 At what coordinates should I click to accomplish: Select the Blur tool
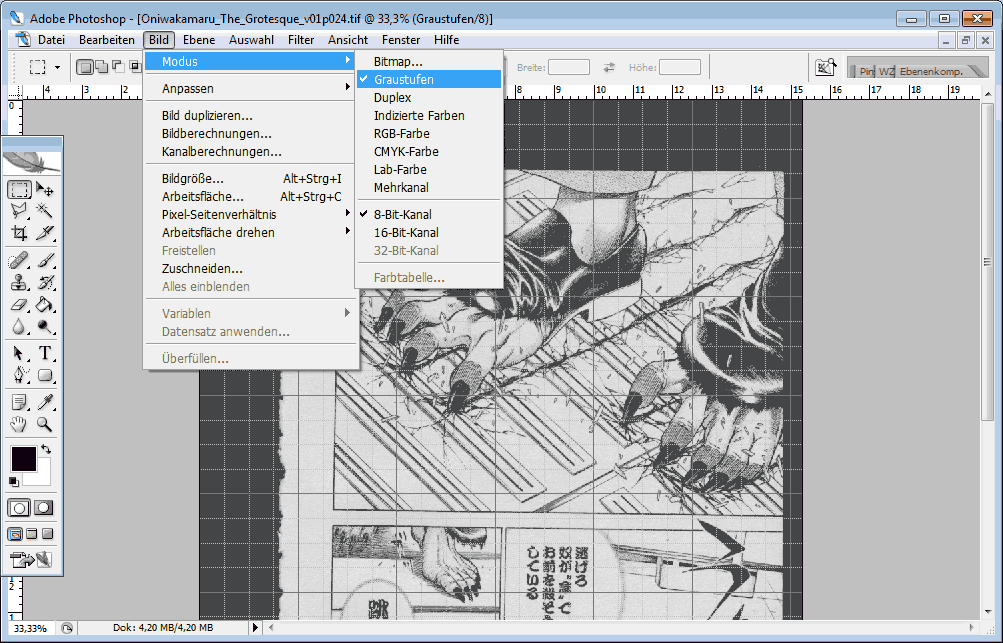click(x=19, y=326)
